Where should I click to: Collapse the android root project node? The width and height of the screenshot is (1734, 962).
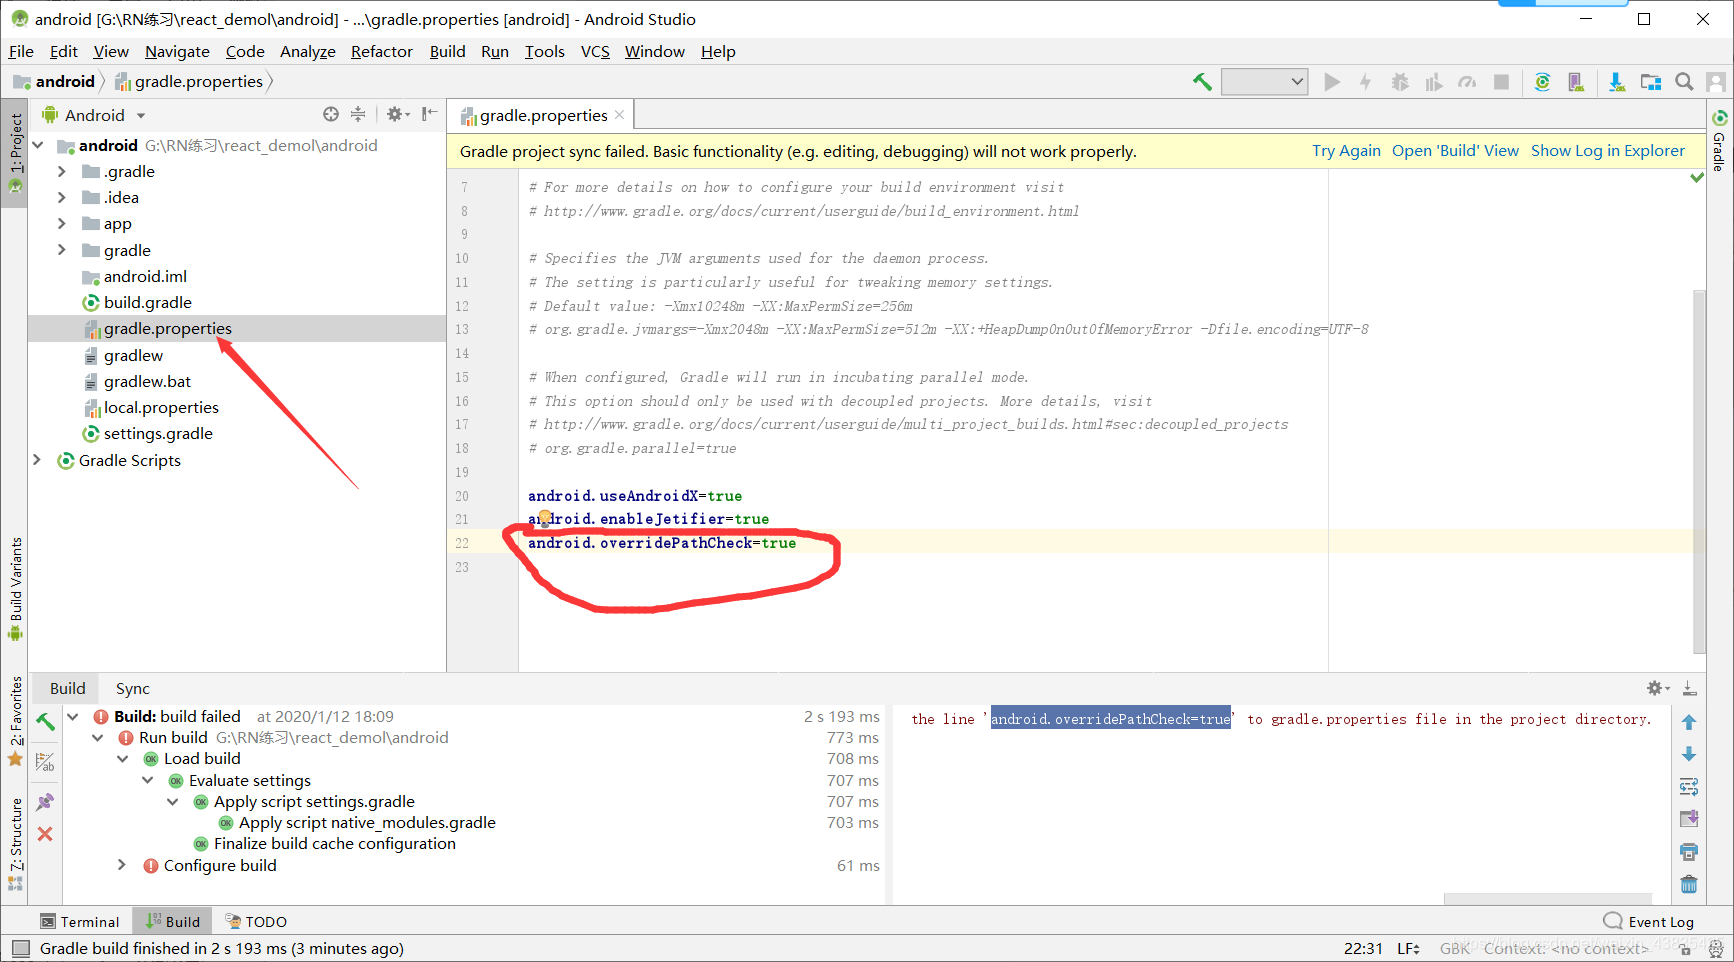point(38,145)
